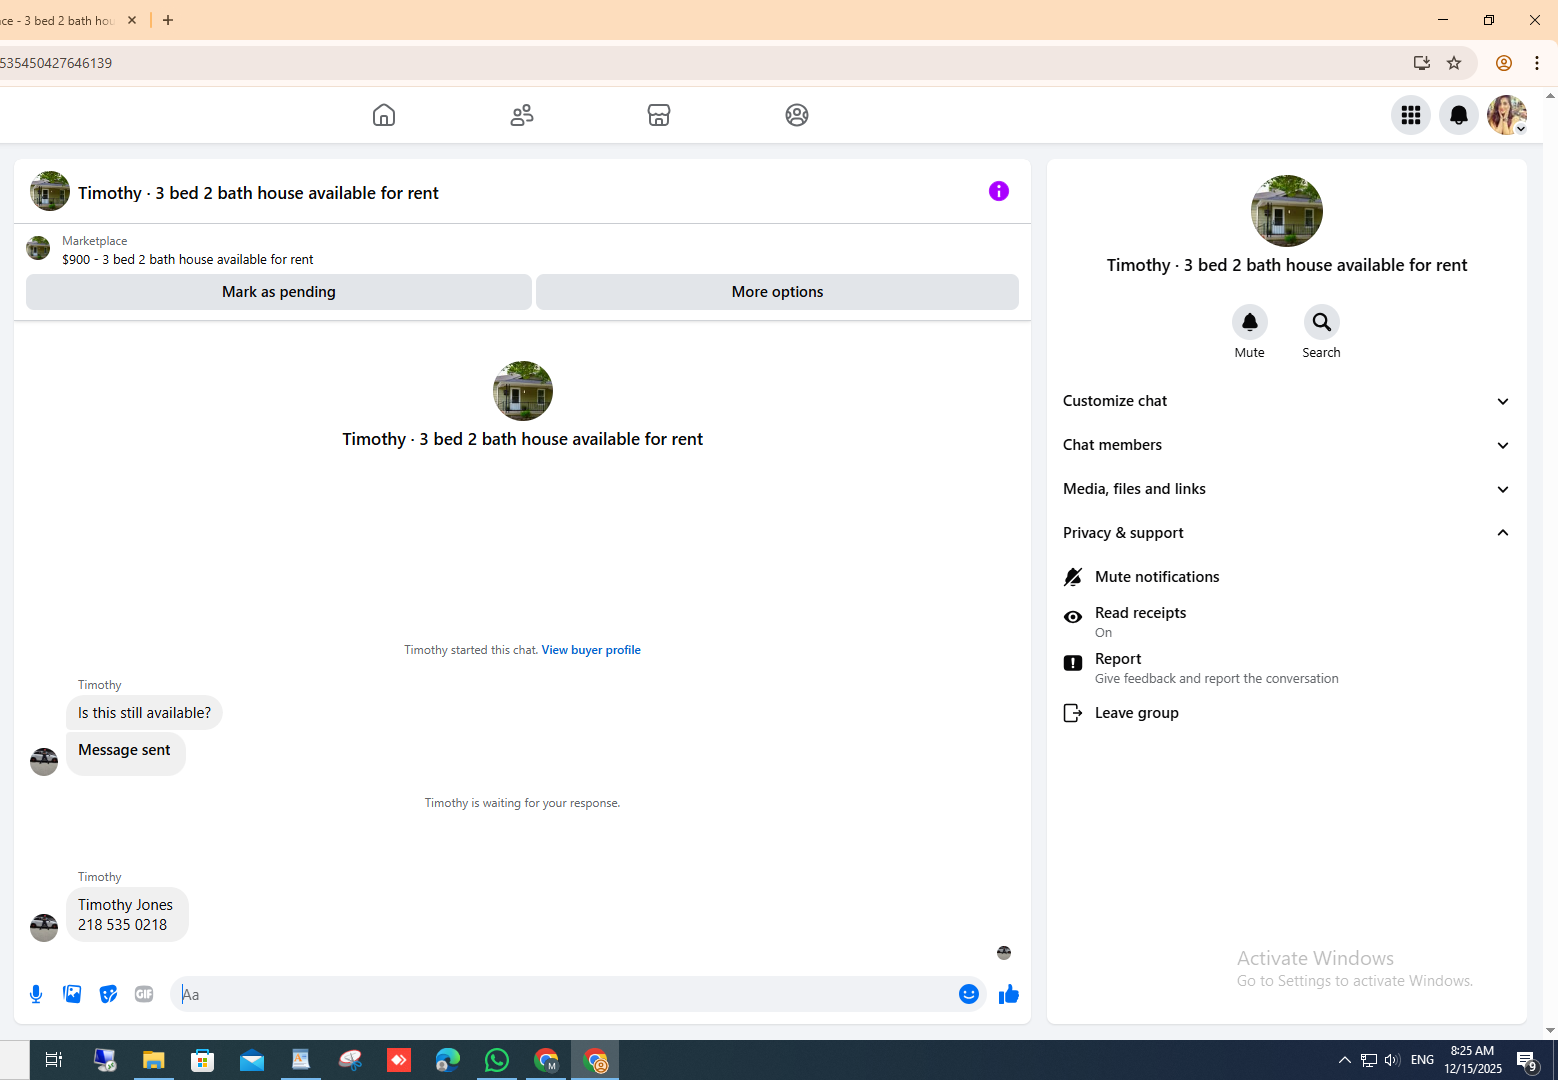Image resolution: width=1558 pixels, height=1080 pixels.
Task: Open the View buyer profile link
Action: [591, 650]
